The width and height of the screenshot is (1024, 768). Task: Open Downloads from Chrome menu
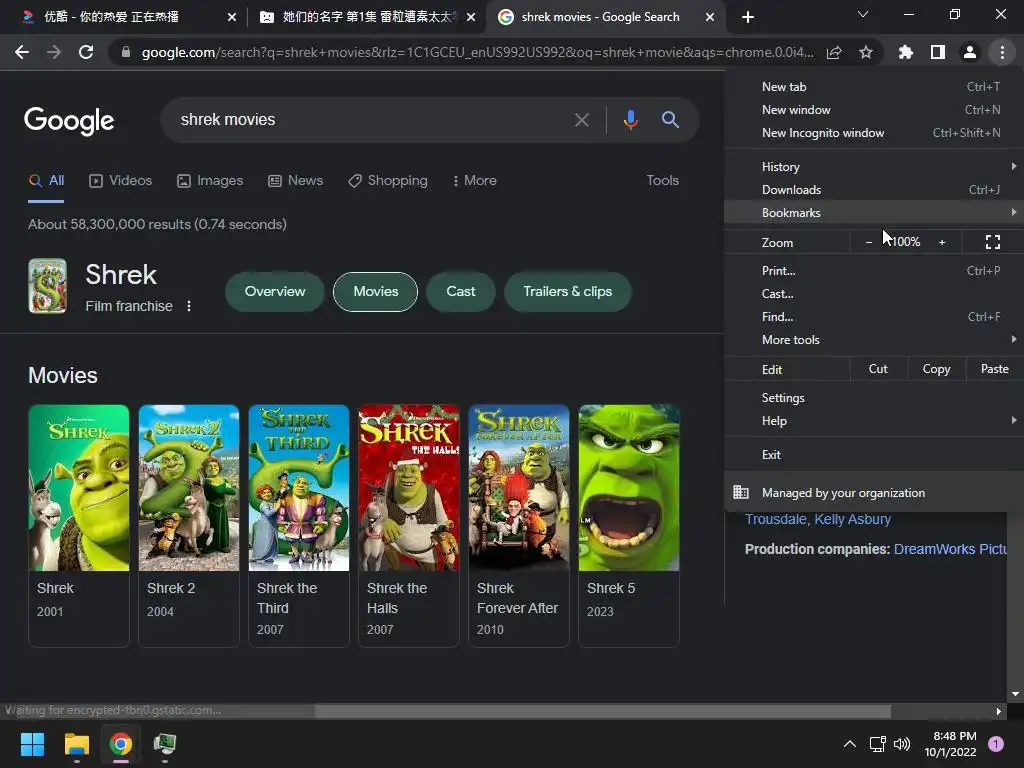tap(874, 189)
